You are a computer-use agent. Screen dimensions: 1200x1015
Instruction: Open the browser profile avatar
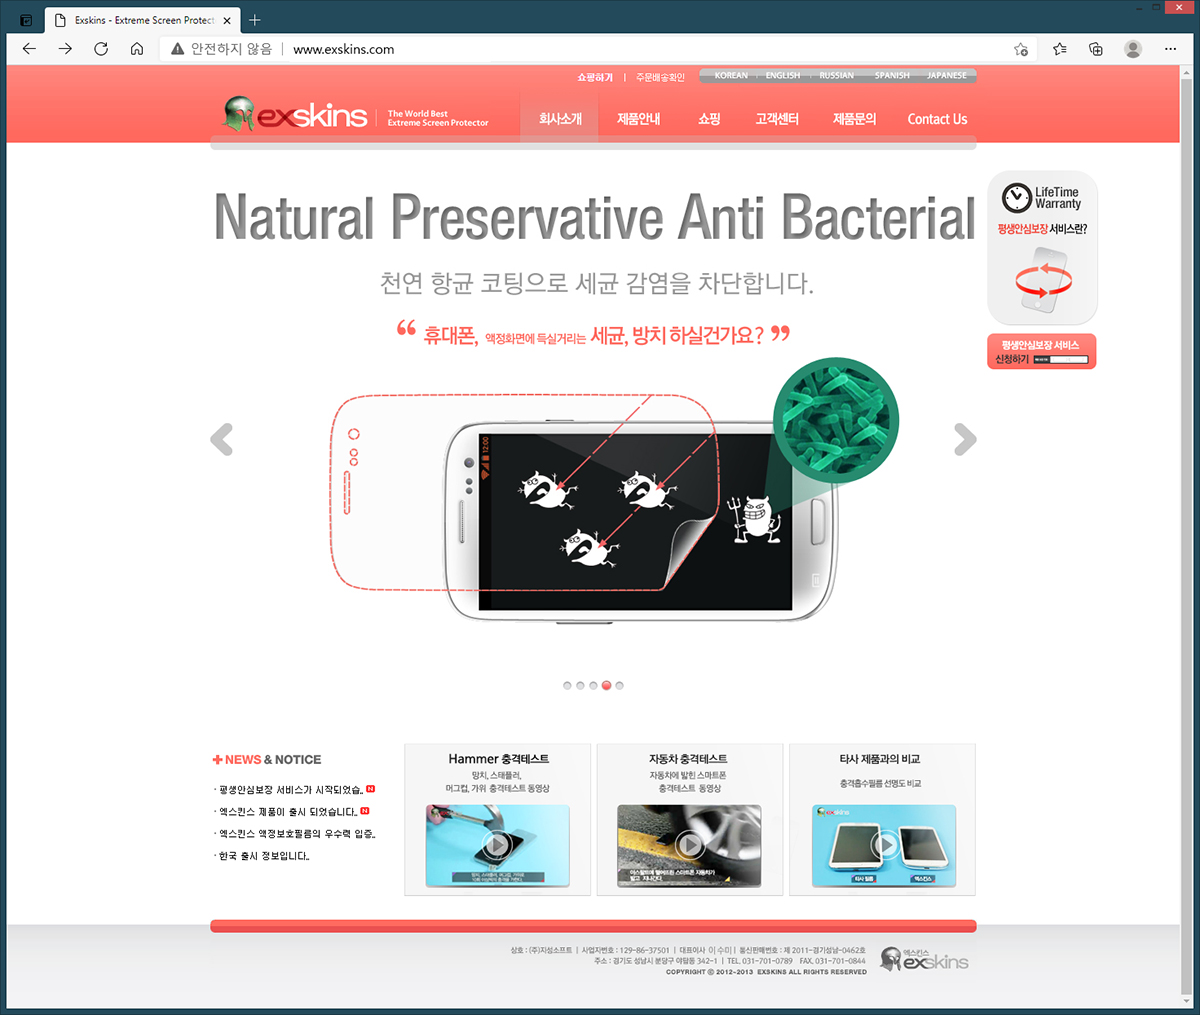[1133, 49]
